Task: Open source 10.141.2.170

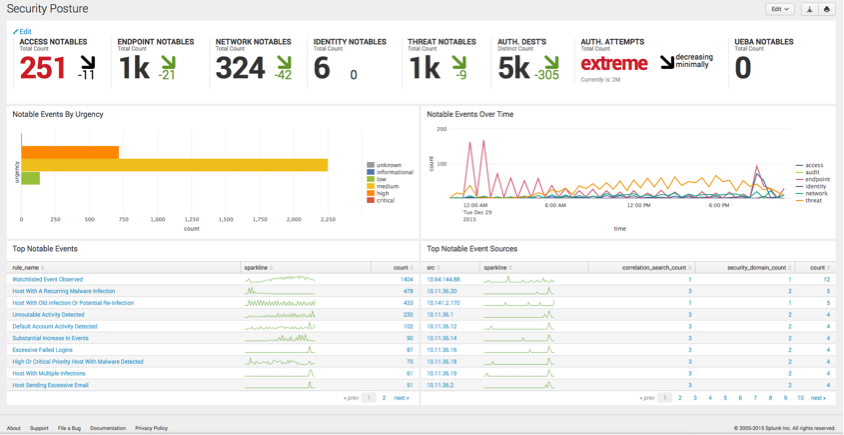Action: coord(444,303)
